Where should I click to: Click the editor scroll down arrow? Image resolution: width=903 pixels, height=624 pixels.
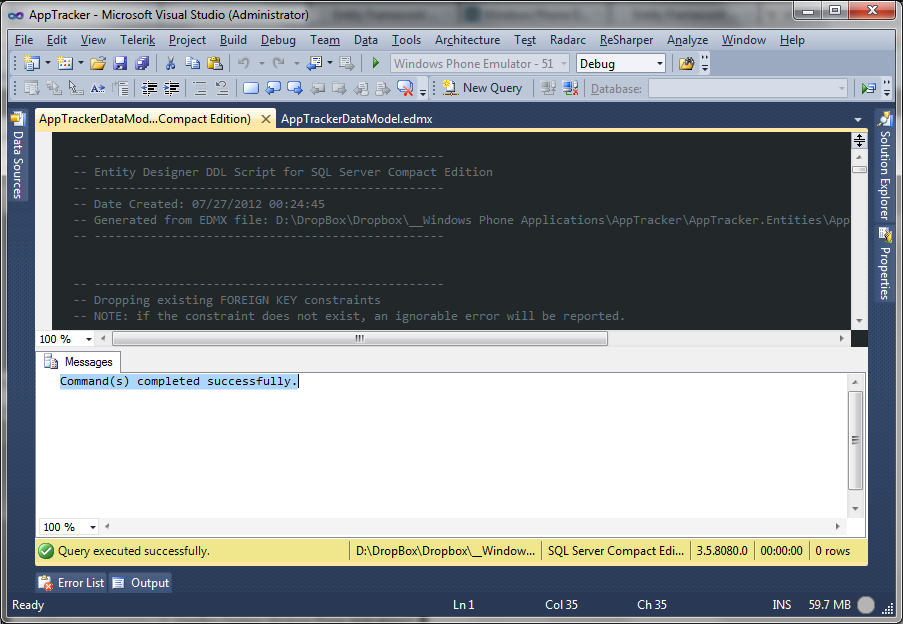click(859, 321)
